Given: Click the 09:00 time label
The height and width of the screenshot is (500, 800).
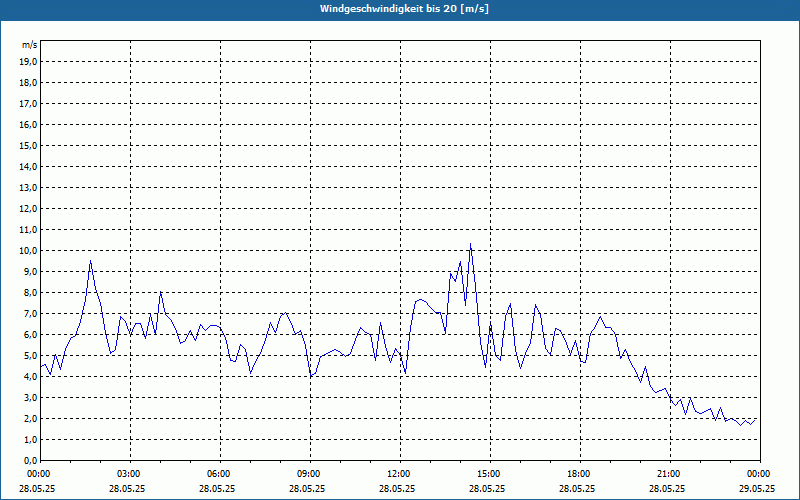Looking at the screenshot, I should click(310, 474).
